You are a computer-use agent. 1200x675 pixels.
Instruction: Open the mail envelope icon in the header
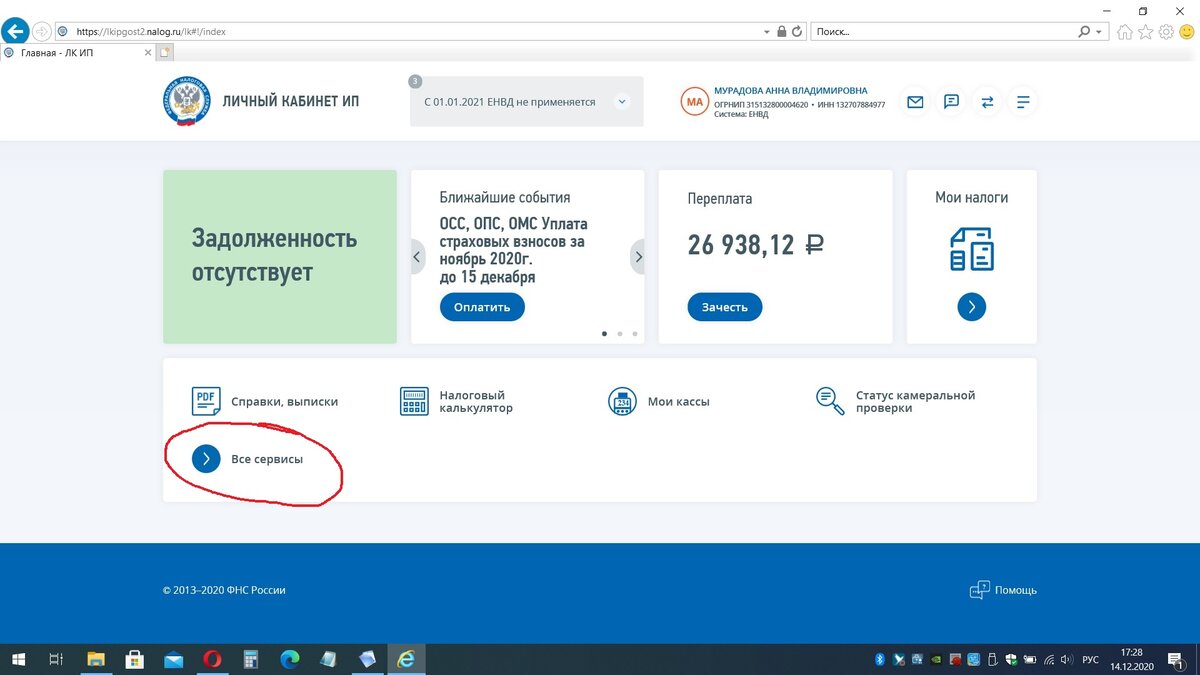pos(914,101)
